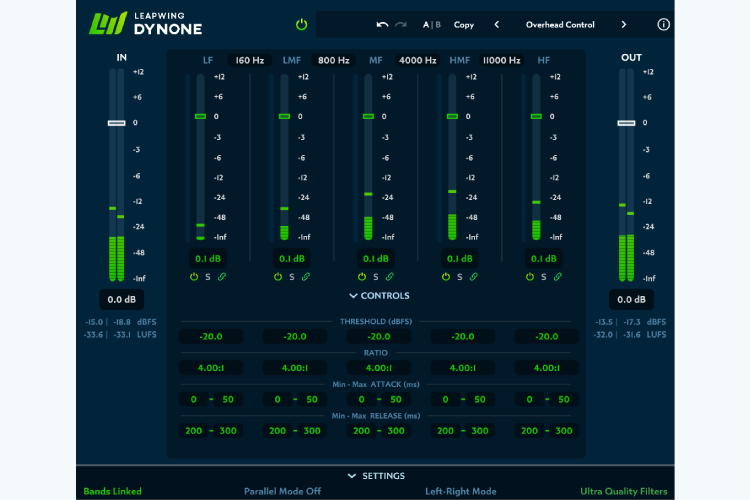Select the LMF band label
750x500 pixels.
coord(292,60)
